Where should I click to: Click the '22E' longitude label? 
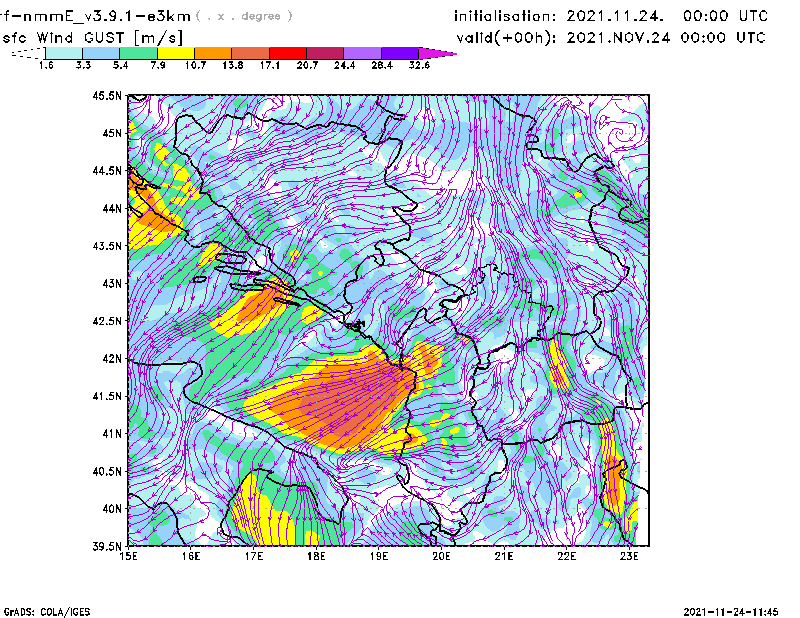[x=567, y=556]
